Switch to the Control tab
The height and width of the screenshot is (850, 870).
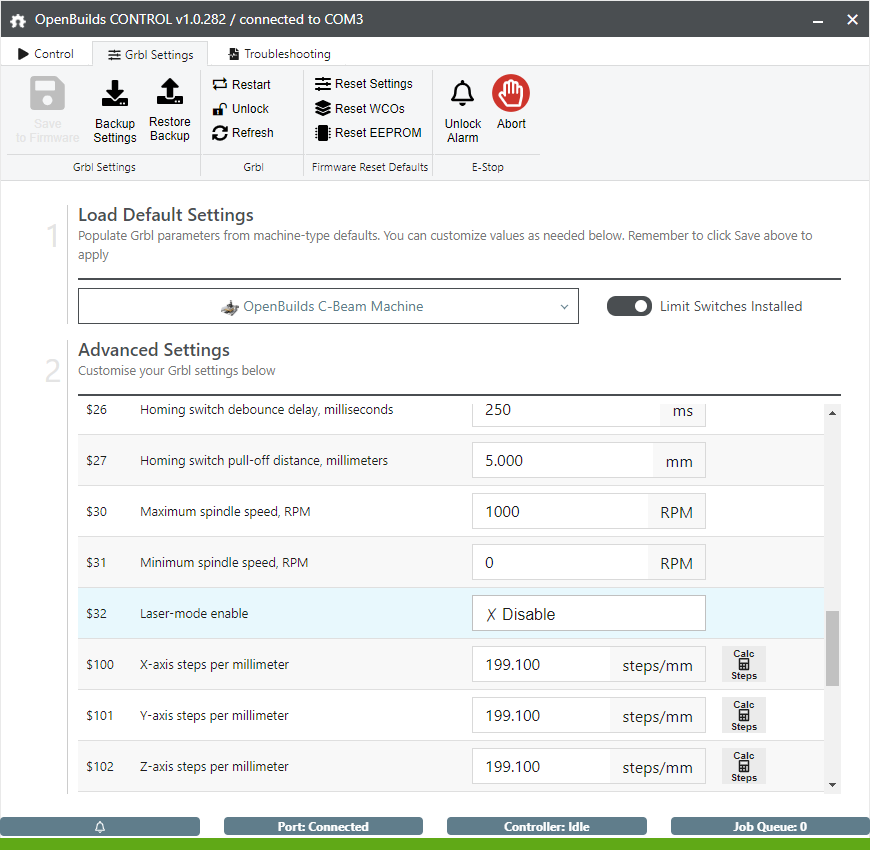point(46,54)
